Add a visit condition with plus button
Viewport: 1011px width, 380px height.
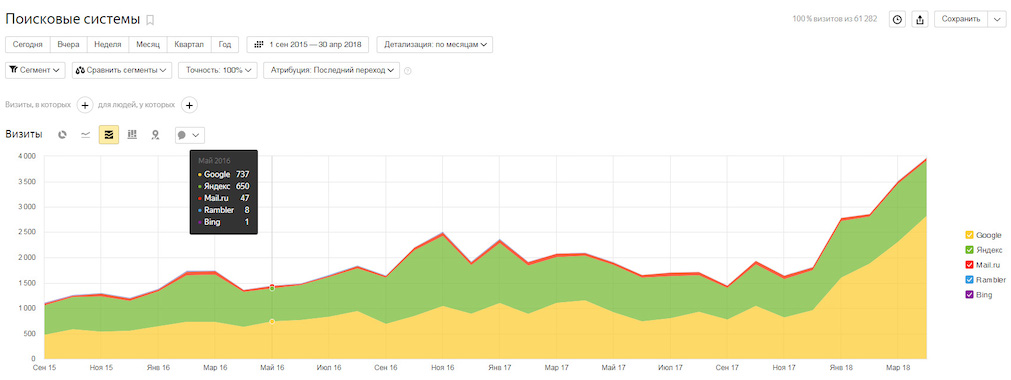click(x=84, y=105)
